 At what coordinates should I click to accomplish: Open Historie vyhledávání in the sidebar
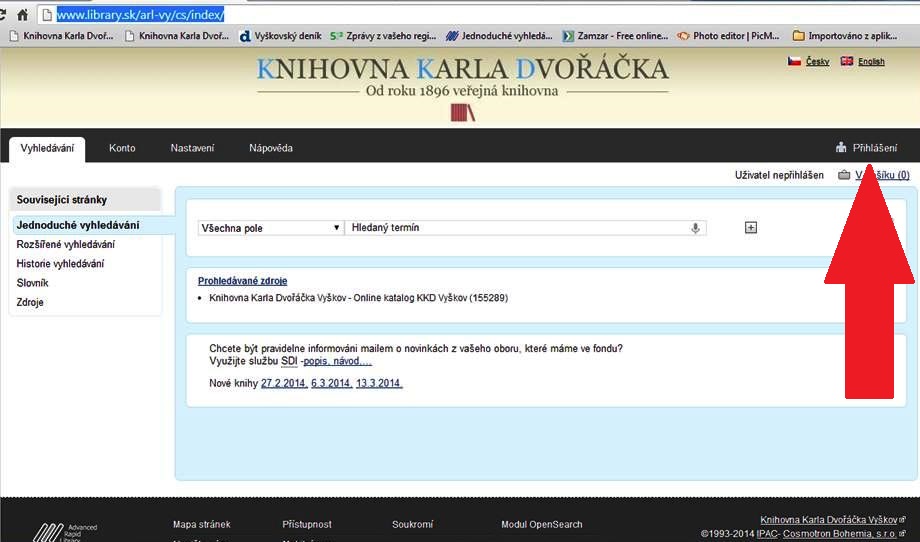60,264
